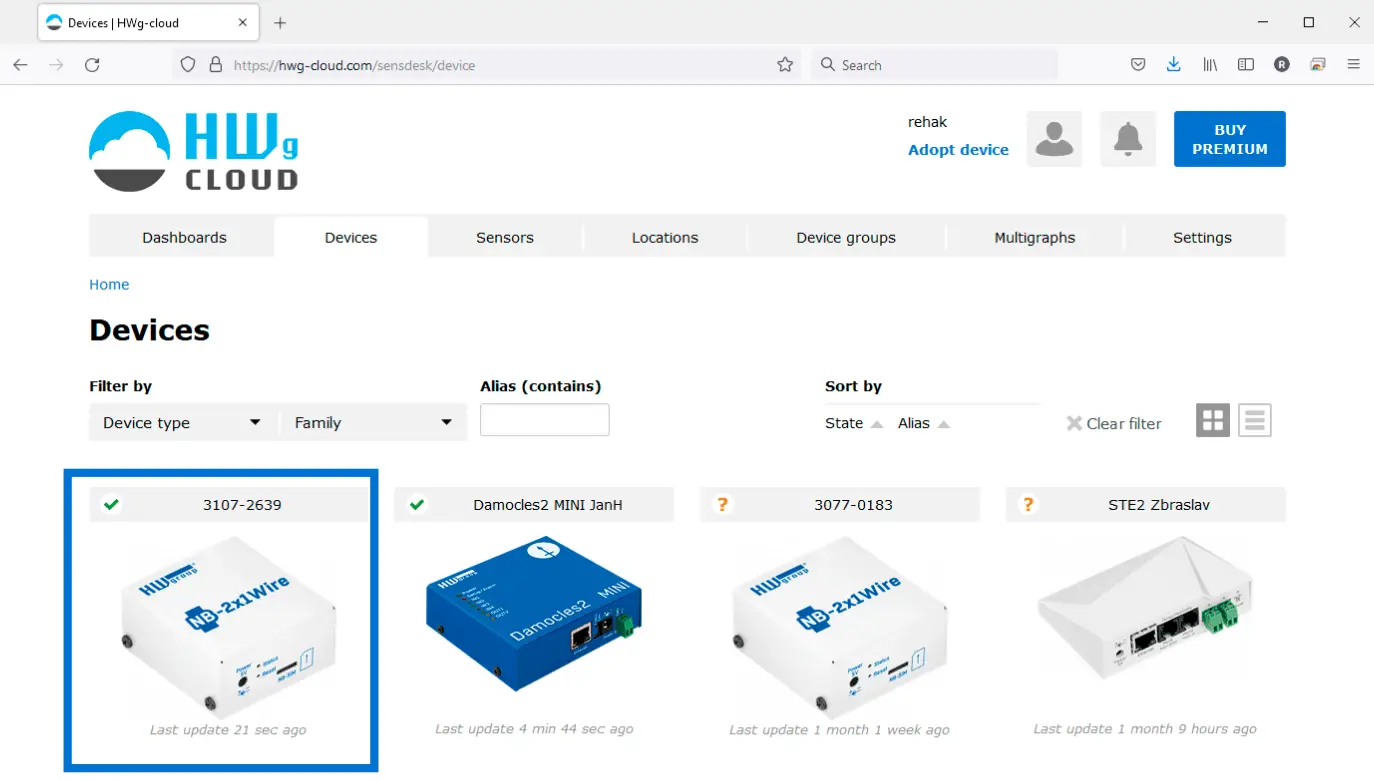1374x780 pixels.
Task: Select the Devices | HWg-cloud browser tab
Action: 150,23
